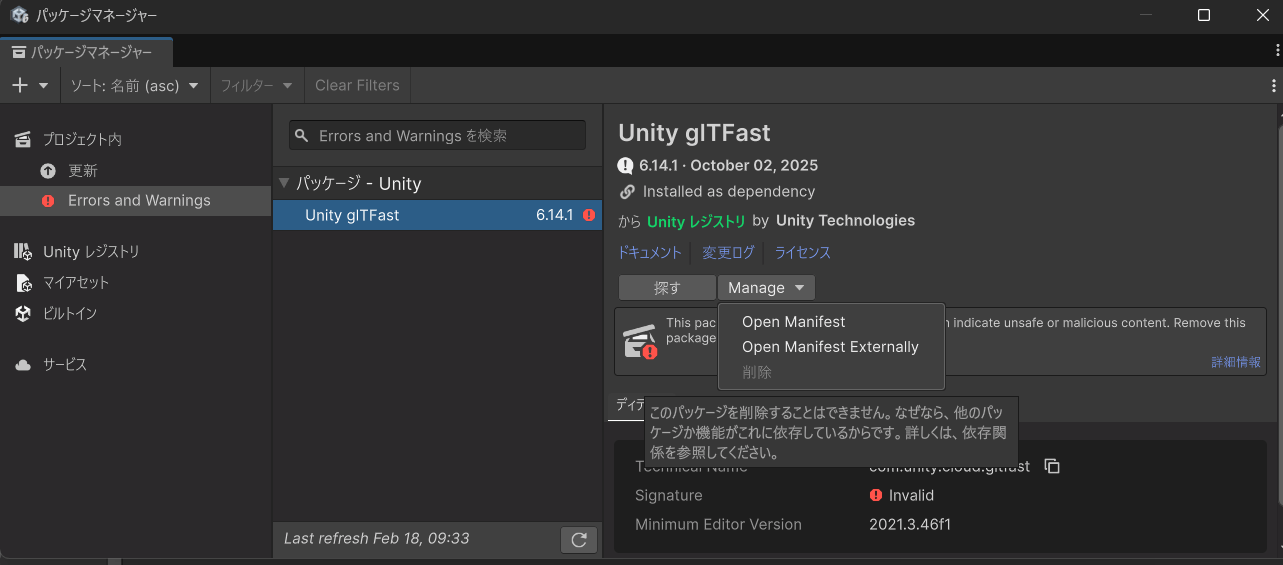Open the ドキュメント link
This screenshot has width=1283, height=565.
[650, 253]
